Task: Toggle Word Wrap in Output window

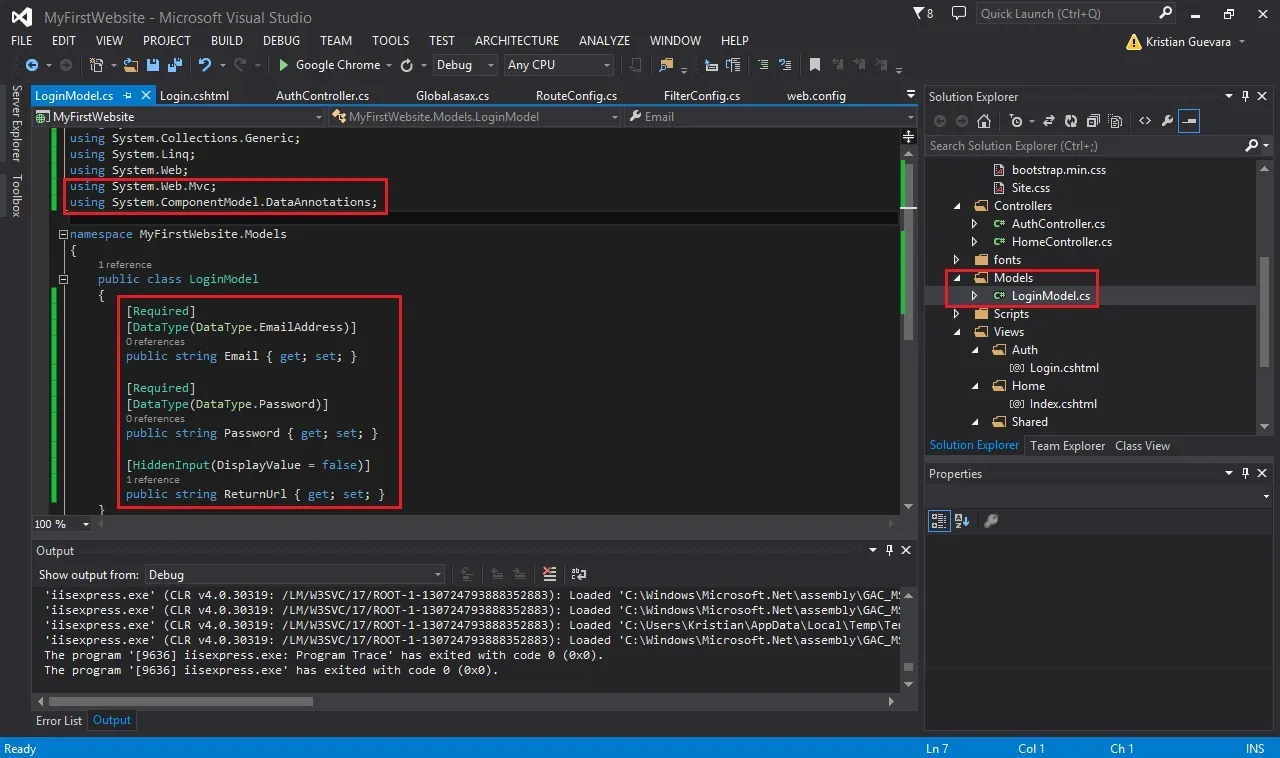Action: [x=579, y=574]
